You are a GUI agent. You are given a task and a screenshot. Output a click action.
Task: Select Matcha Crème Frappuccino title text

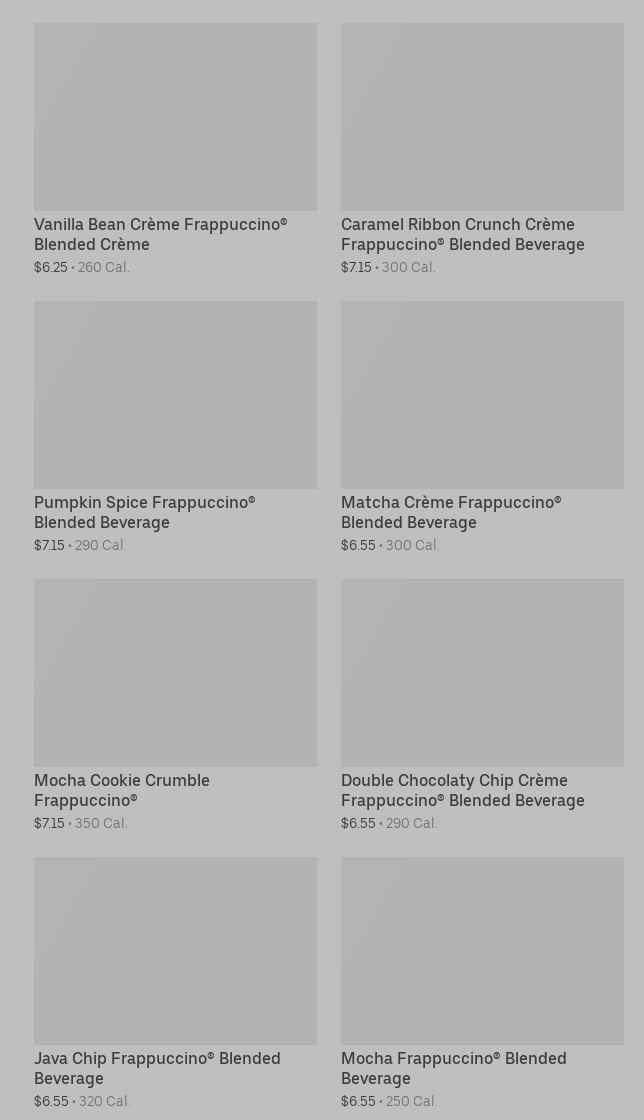tap(450, 512)
